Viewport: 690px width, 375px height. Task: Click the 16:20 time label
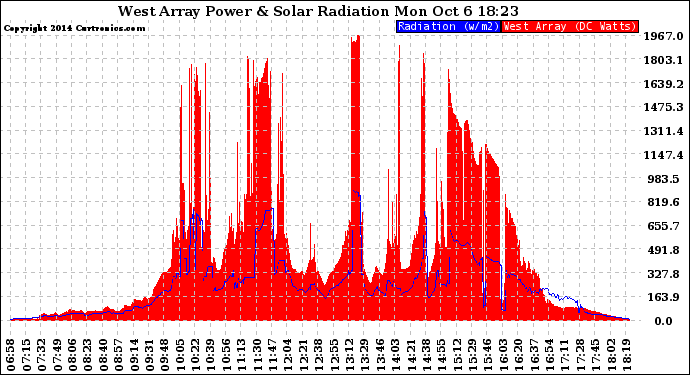518,355
